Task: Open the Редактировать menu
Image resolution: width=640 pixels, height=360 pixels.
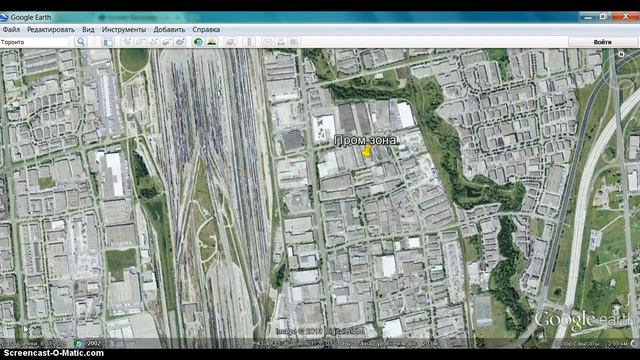Action: pyautogui.click(x=51, y=29)
